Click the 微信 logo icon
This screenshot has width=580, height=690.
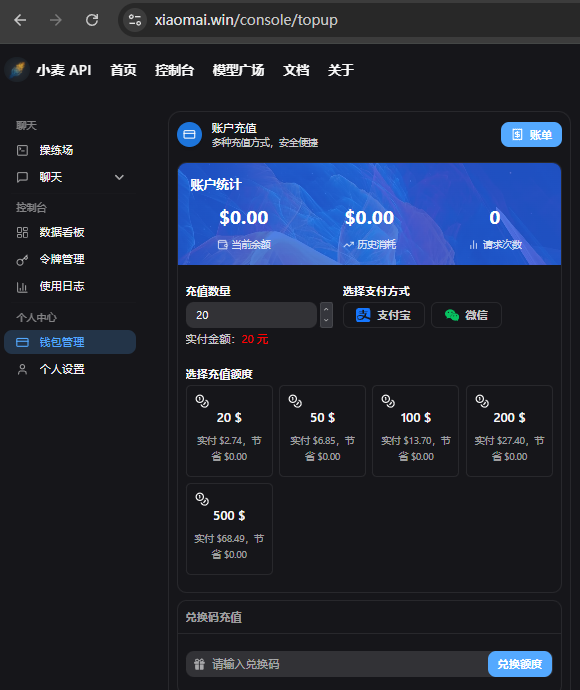tap(452, 315)
